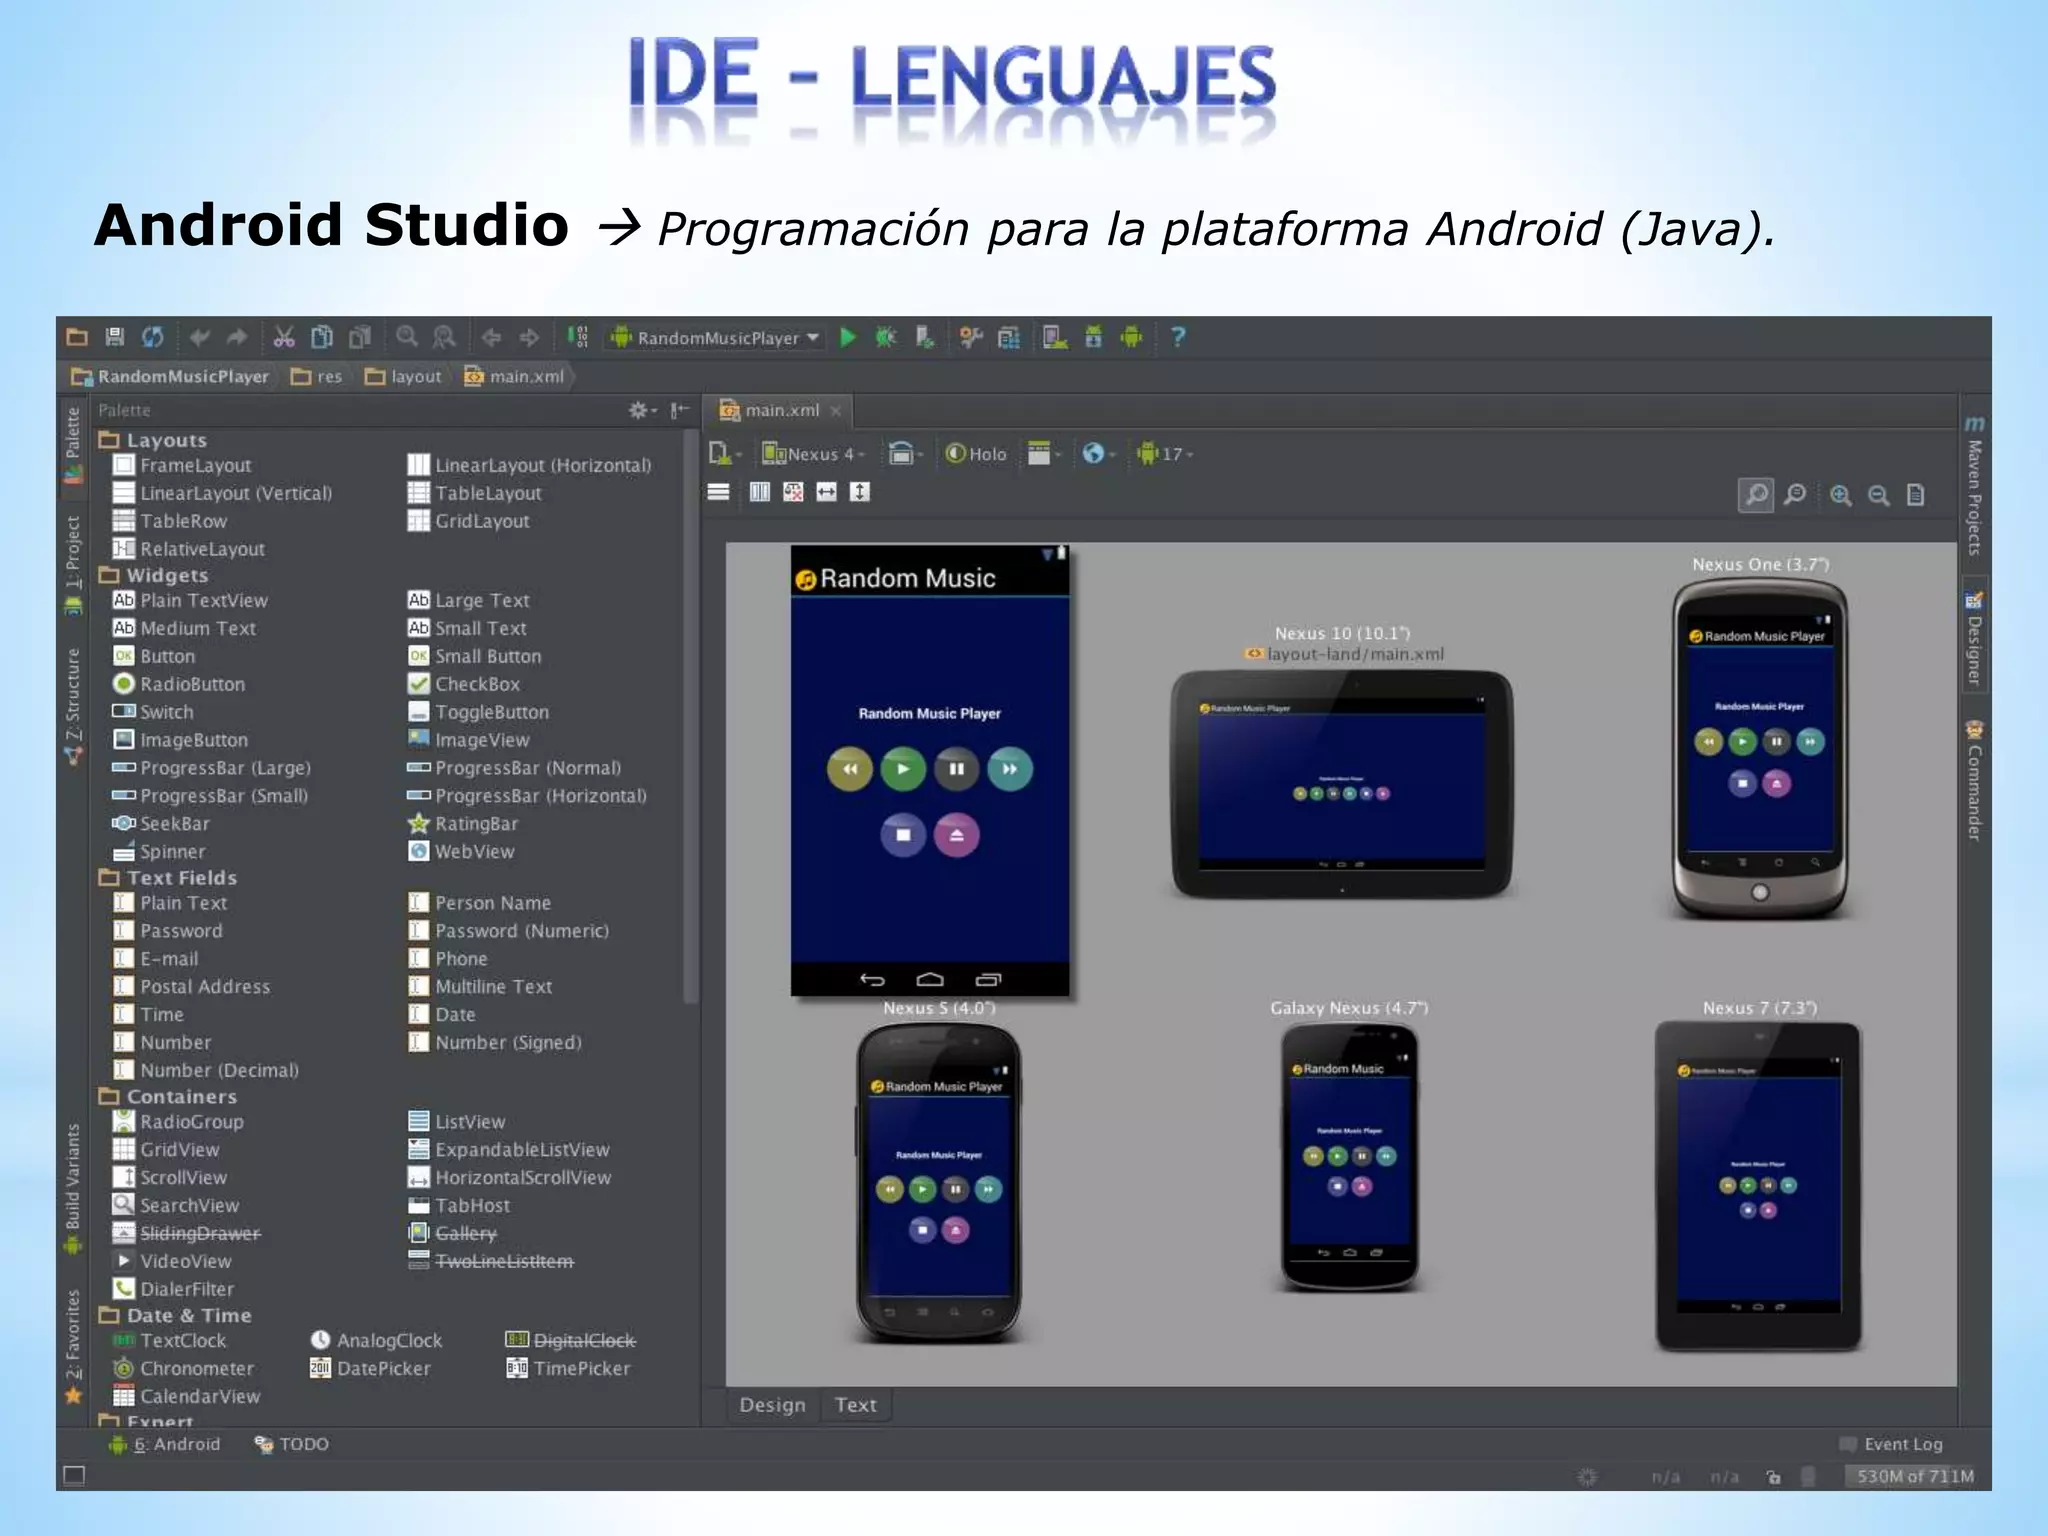
Task: Open the Build Variants side tab
Action: tap(73, 1188)
